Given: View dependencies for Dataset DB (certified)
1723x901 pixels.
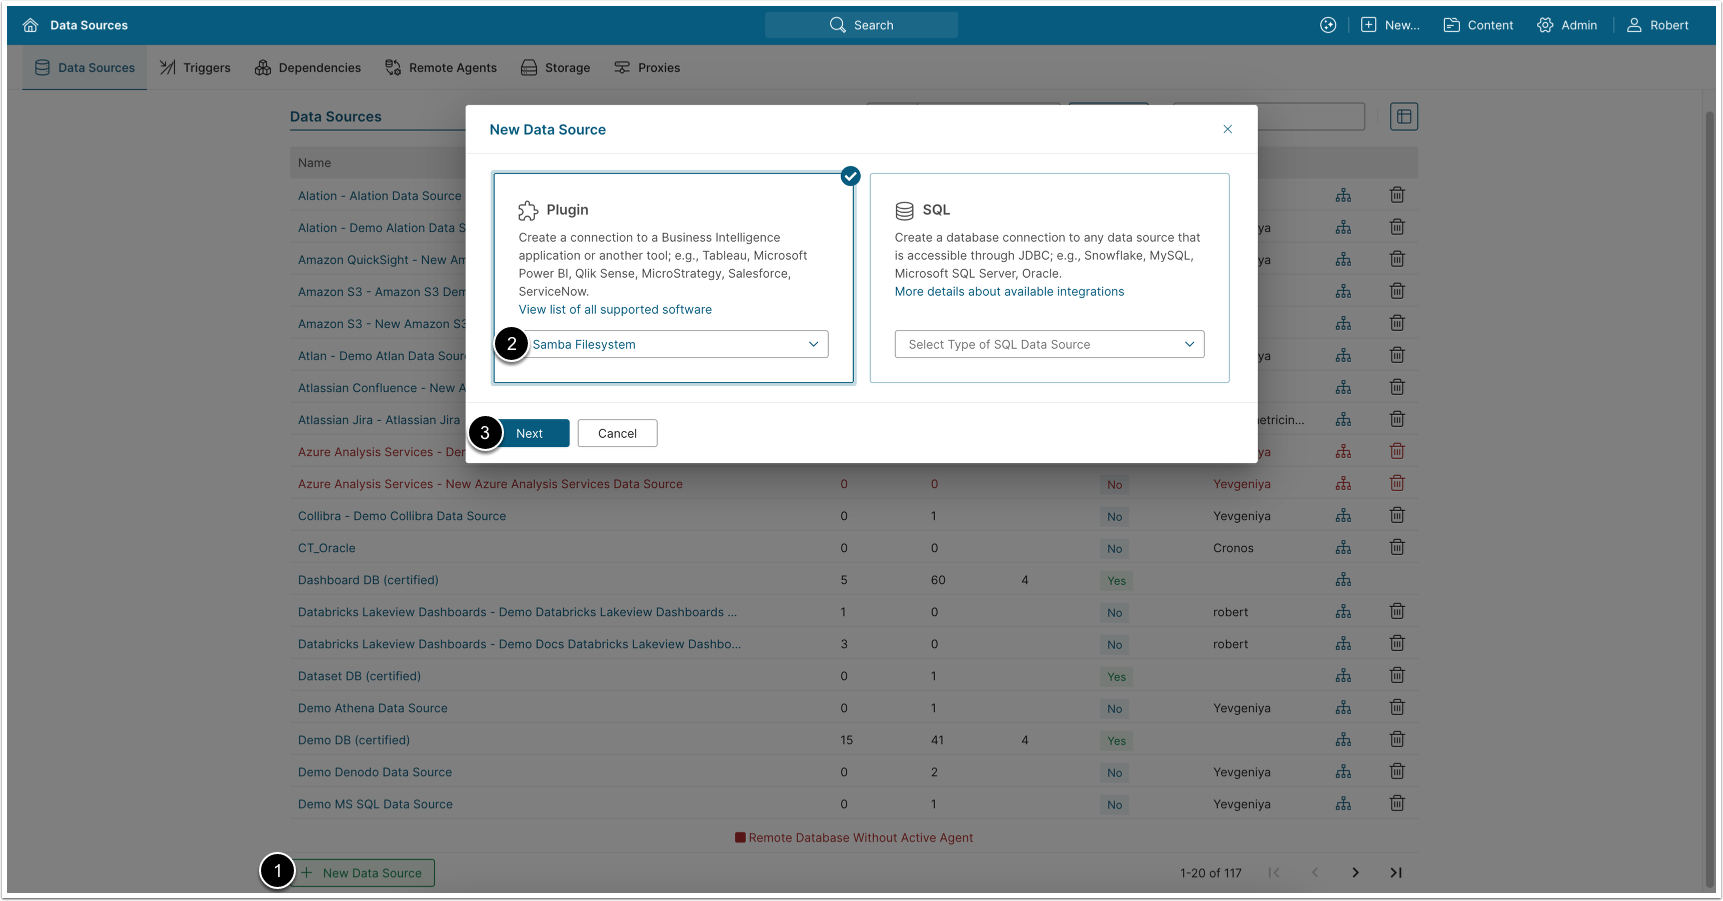Looking at the screenshot, I should (x=1343, y=675).
